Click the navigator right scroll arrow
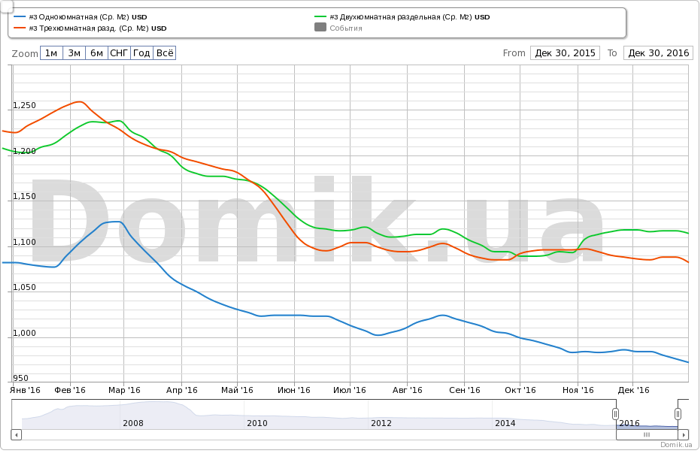 tap(683, 434)
